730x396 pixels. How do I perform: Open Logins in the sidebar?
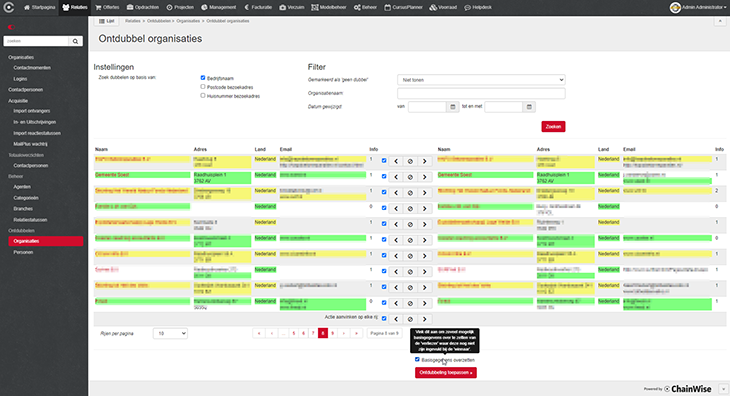[x=20, y=79]
